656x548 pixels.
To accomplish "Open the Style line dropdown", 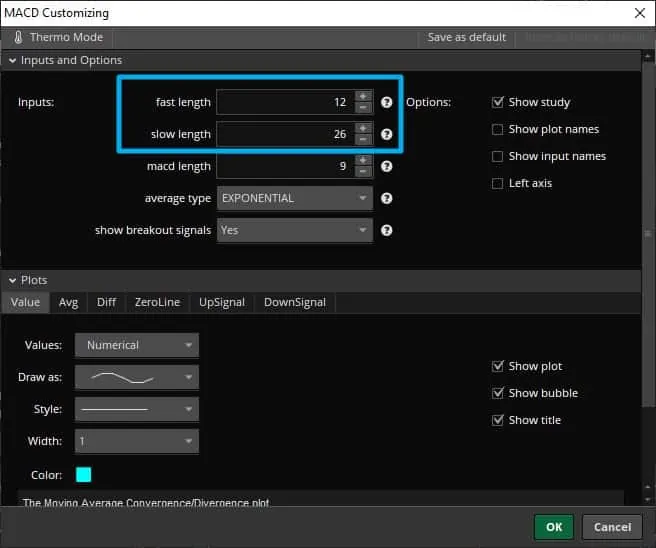I will (137, 409).
